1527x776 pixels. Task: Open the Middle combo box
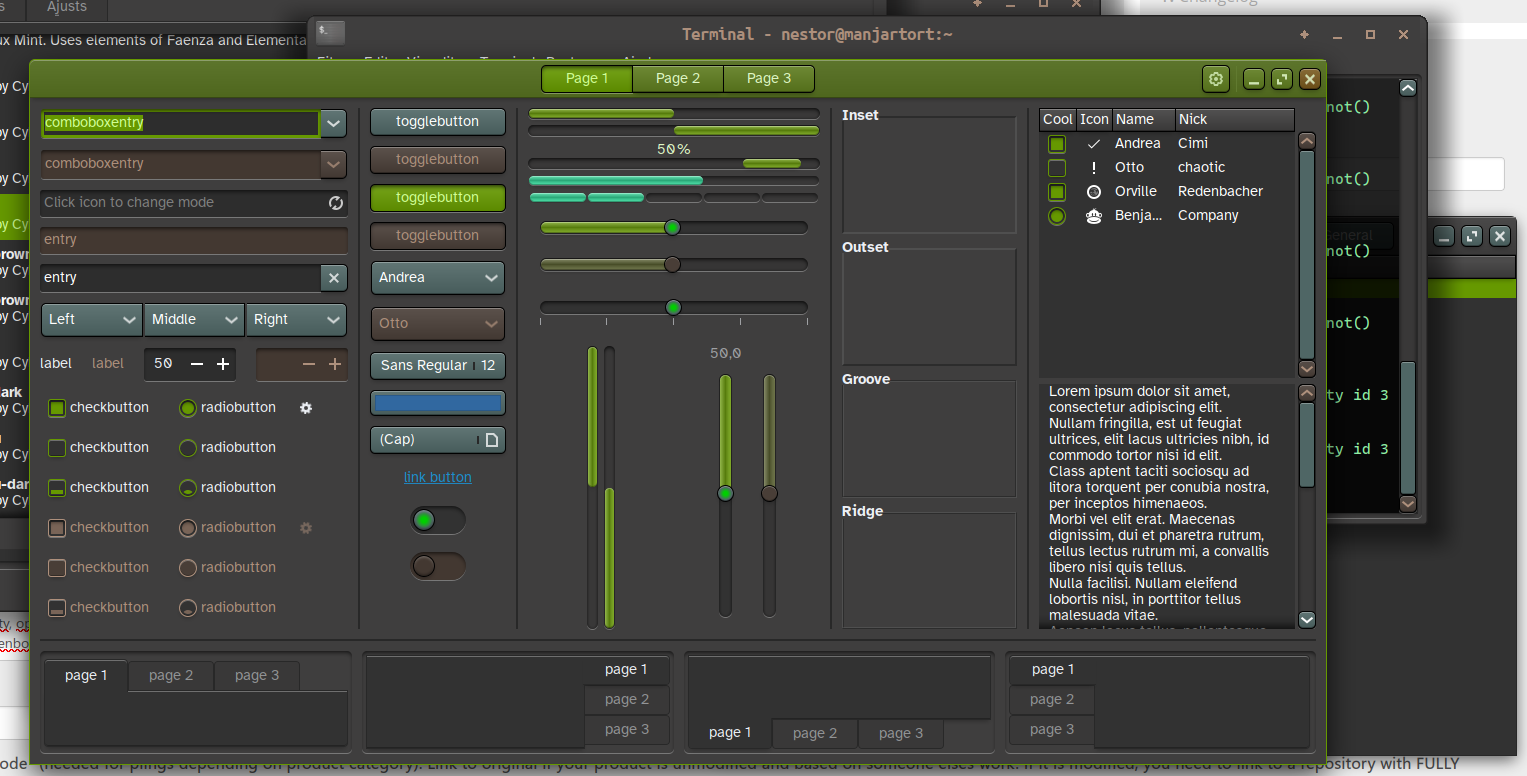194,320
